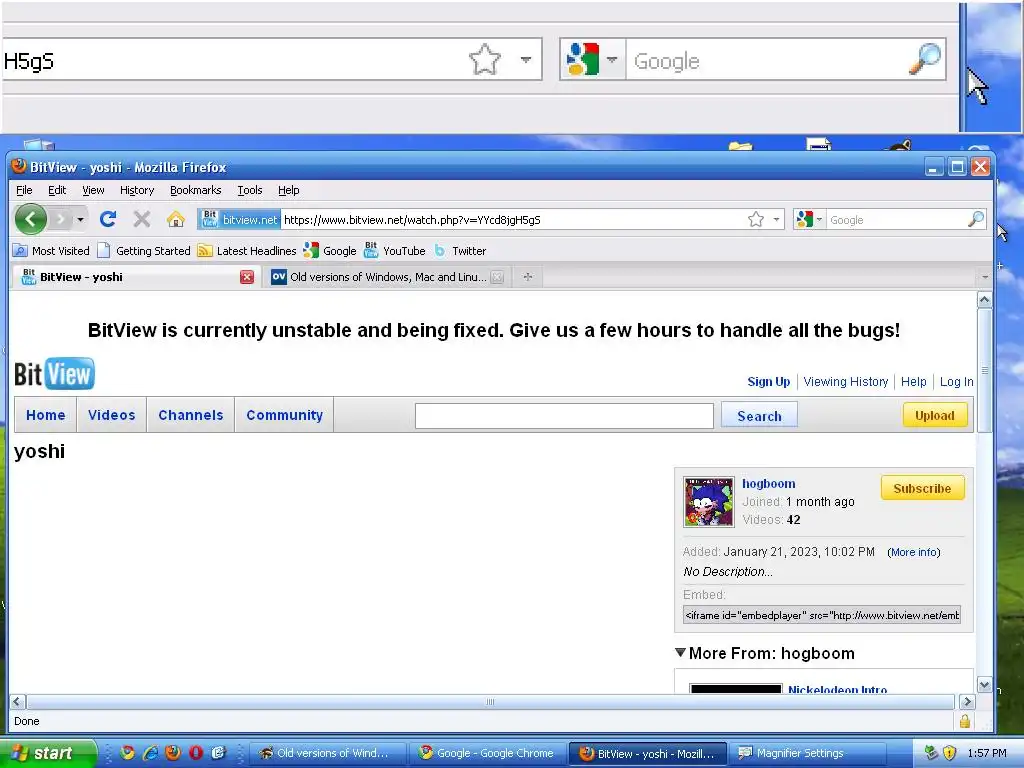Close the BitView - yoshi tab

(247, 277)
